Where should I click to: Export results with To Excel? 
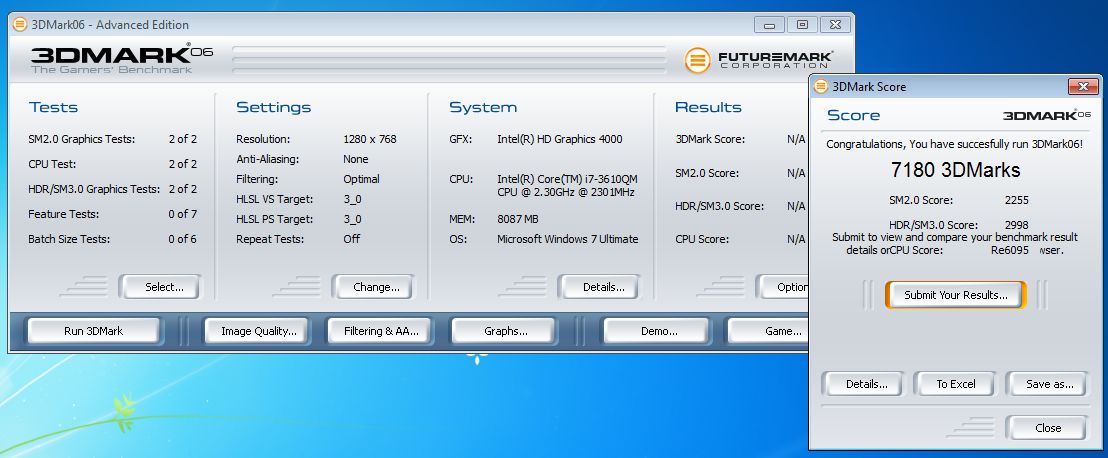(955, 384)
